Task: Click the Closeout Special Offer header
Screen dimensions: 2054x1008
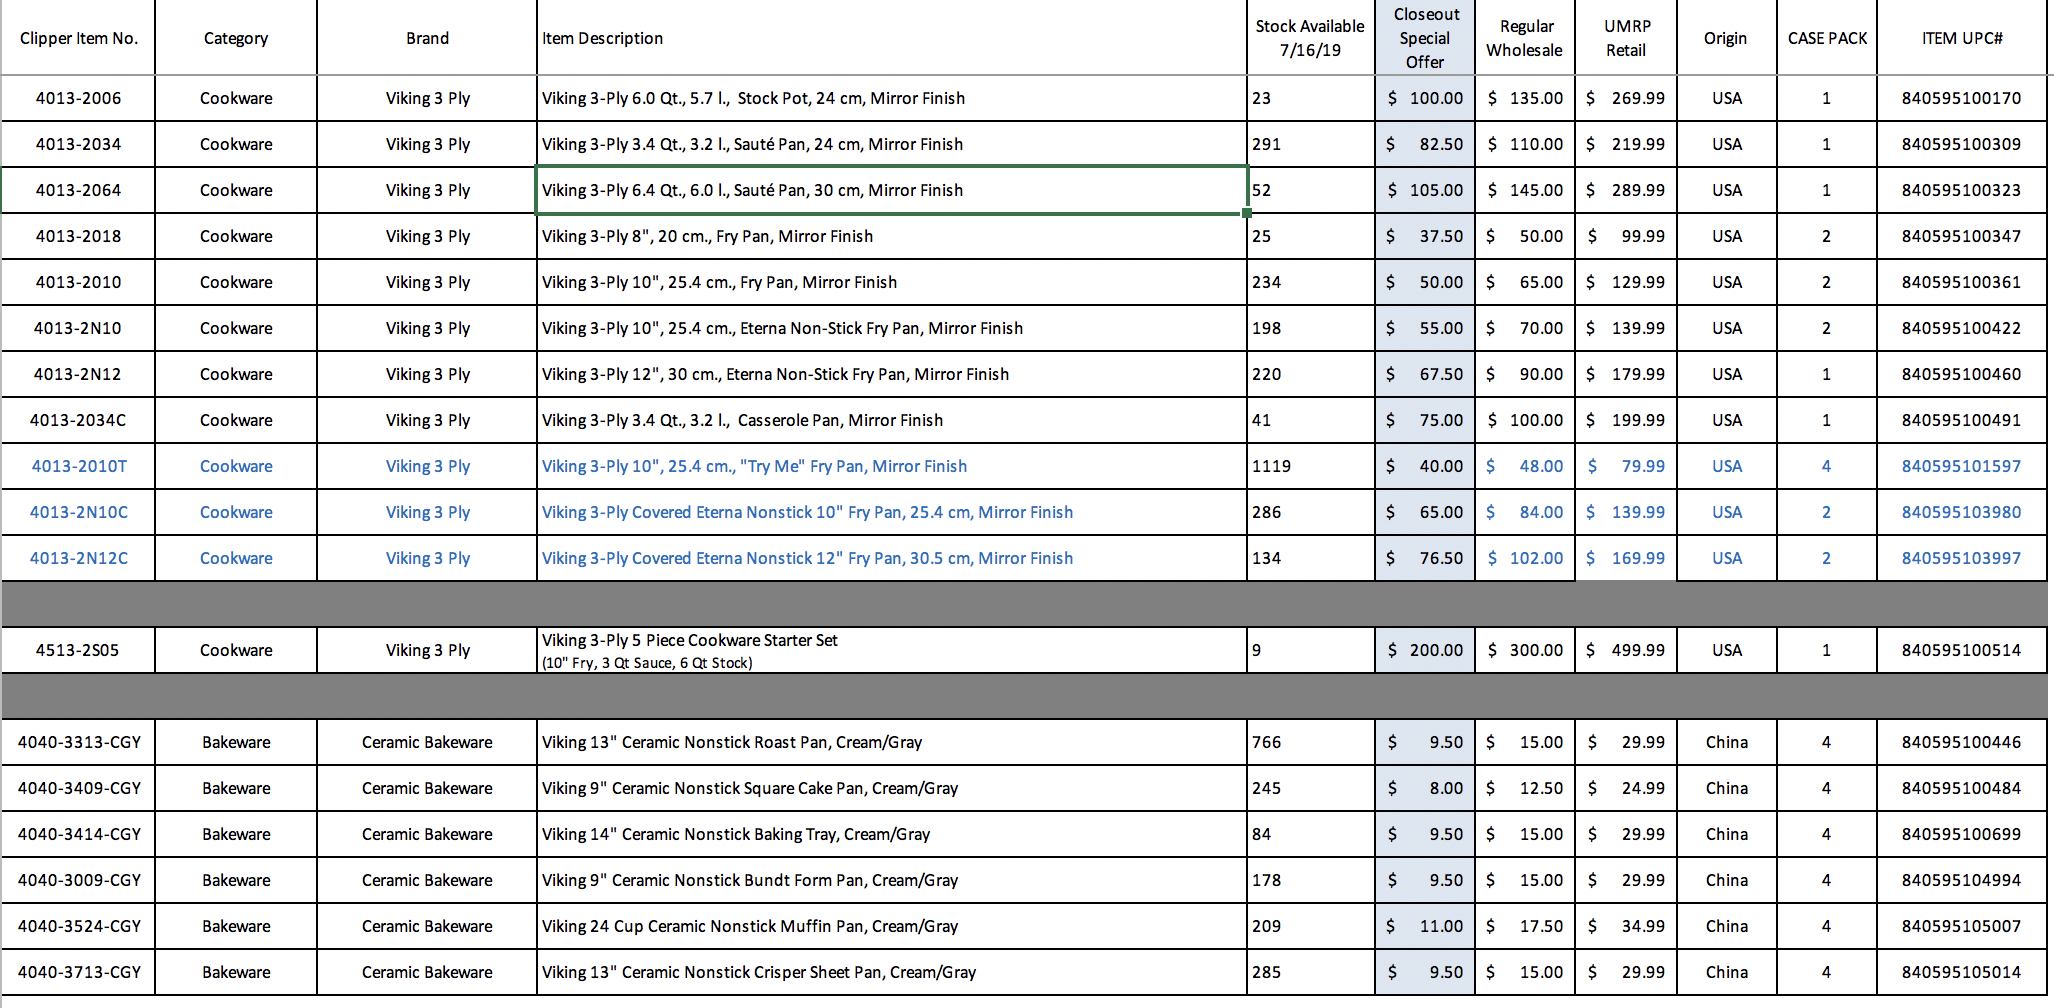Action: click(x=1425, y=38)
